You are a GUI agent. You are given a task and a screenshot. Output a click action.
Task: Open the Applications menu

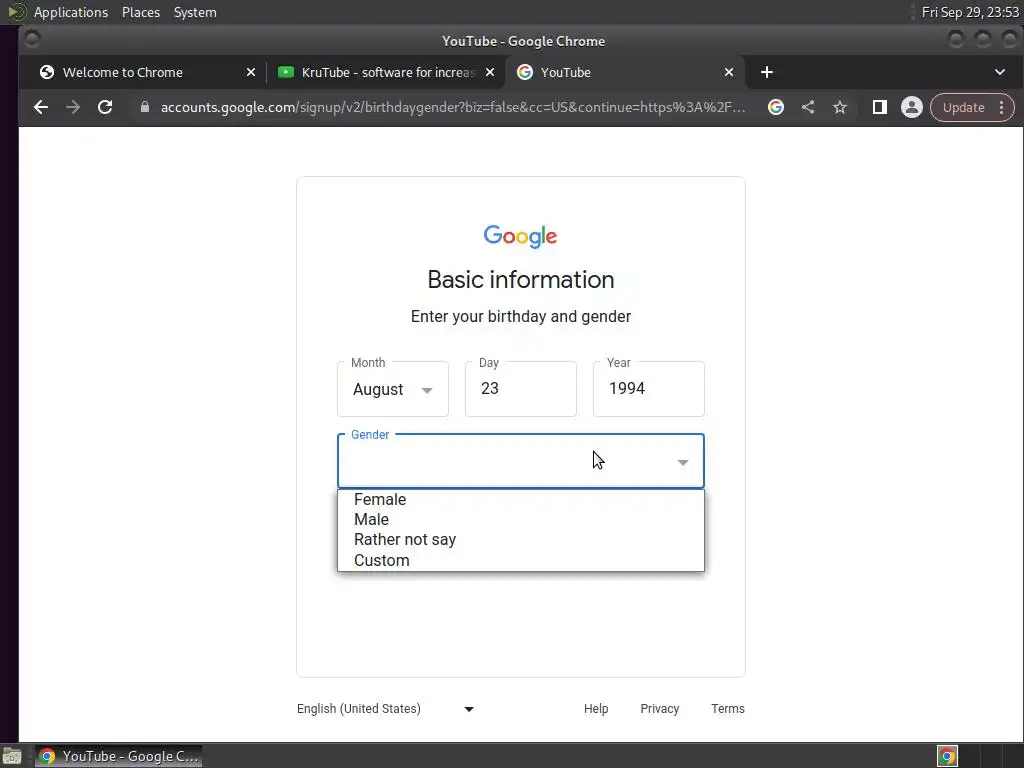(71, 12)
